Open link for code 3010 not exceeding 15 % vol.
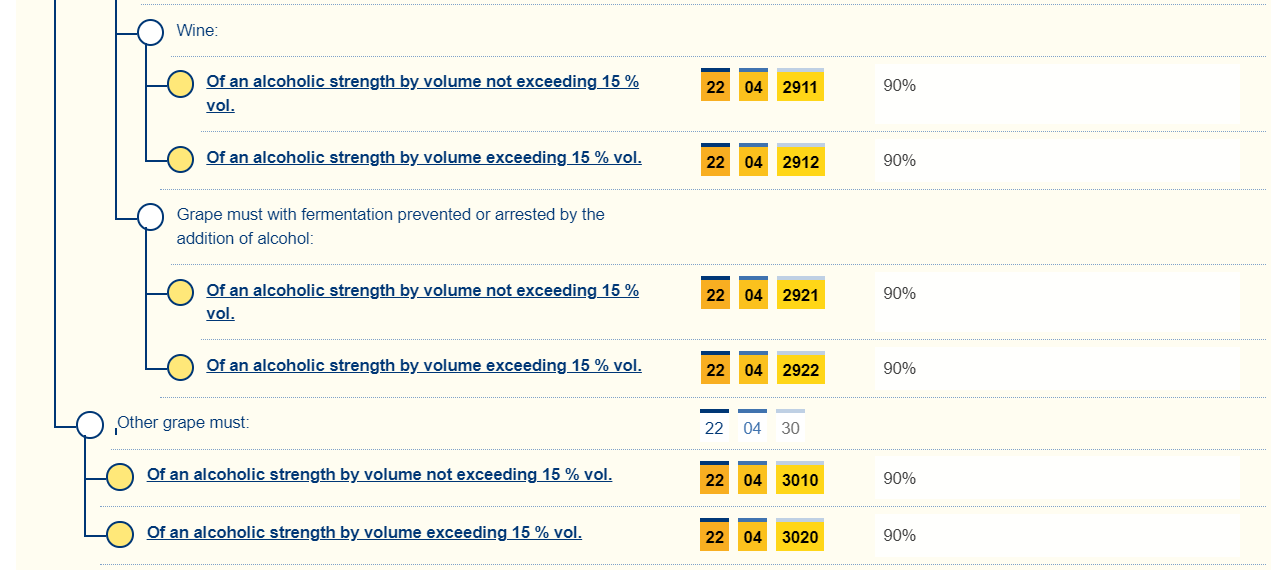This screenshot has height=570, width=1271. (x=379, y=474)
